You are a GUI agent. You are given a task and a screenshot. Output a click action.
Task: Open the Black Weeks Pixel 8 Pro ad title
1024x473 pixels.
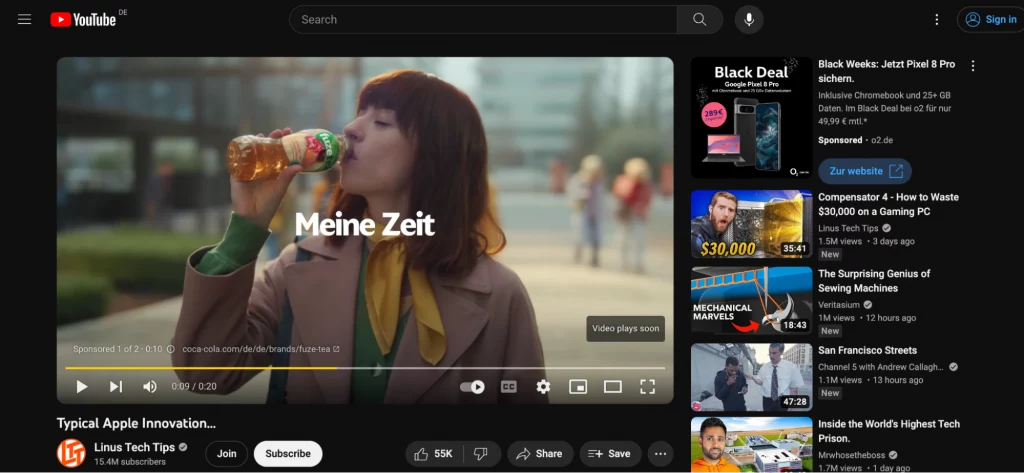(887, 71)
